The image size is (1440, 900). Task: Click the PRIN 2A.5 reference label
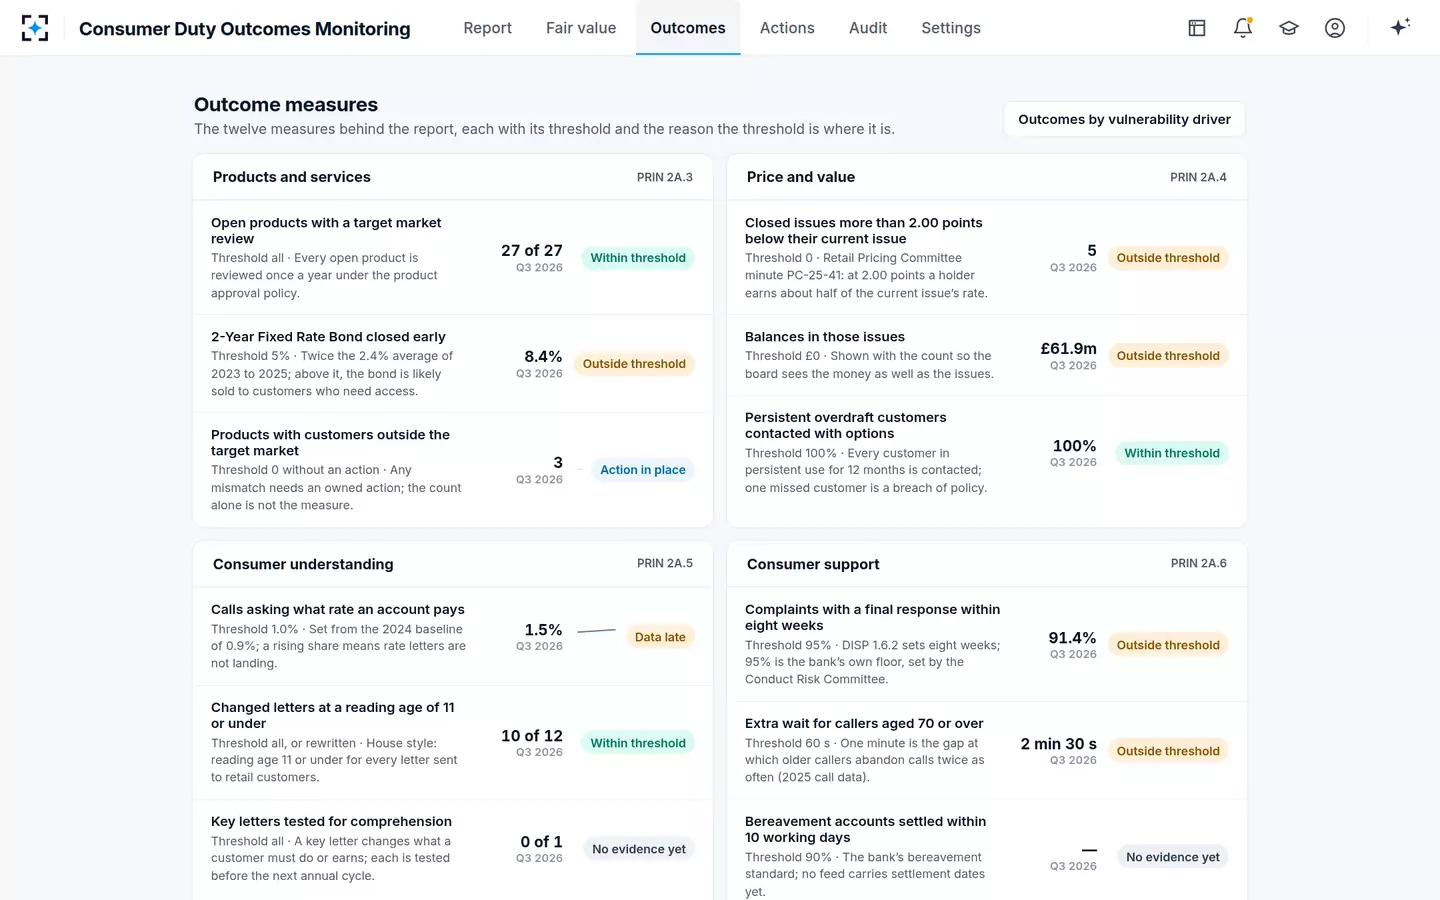pos(665,564)
